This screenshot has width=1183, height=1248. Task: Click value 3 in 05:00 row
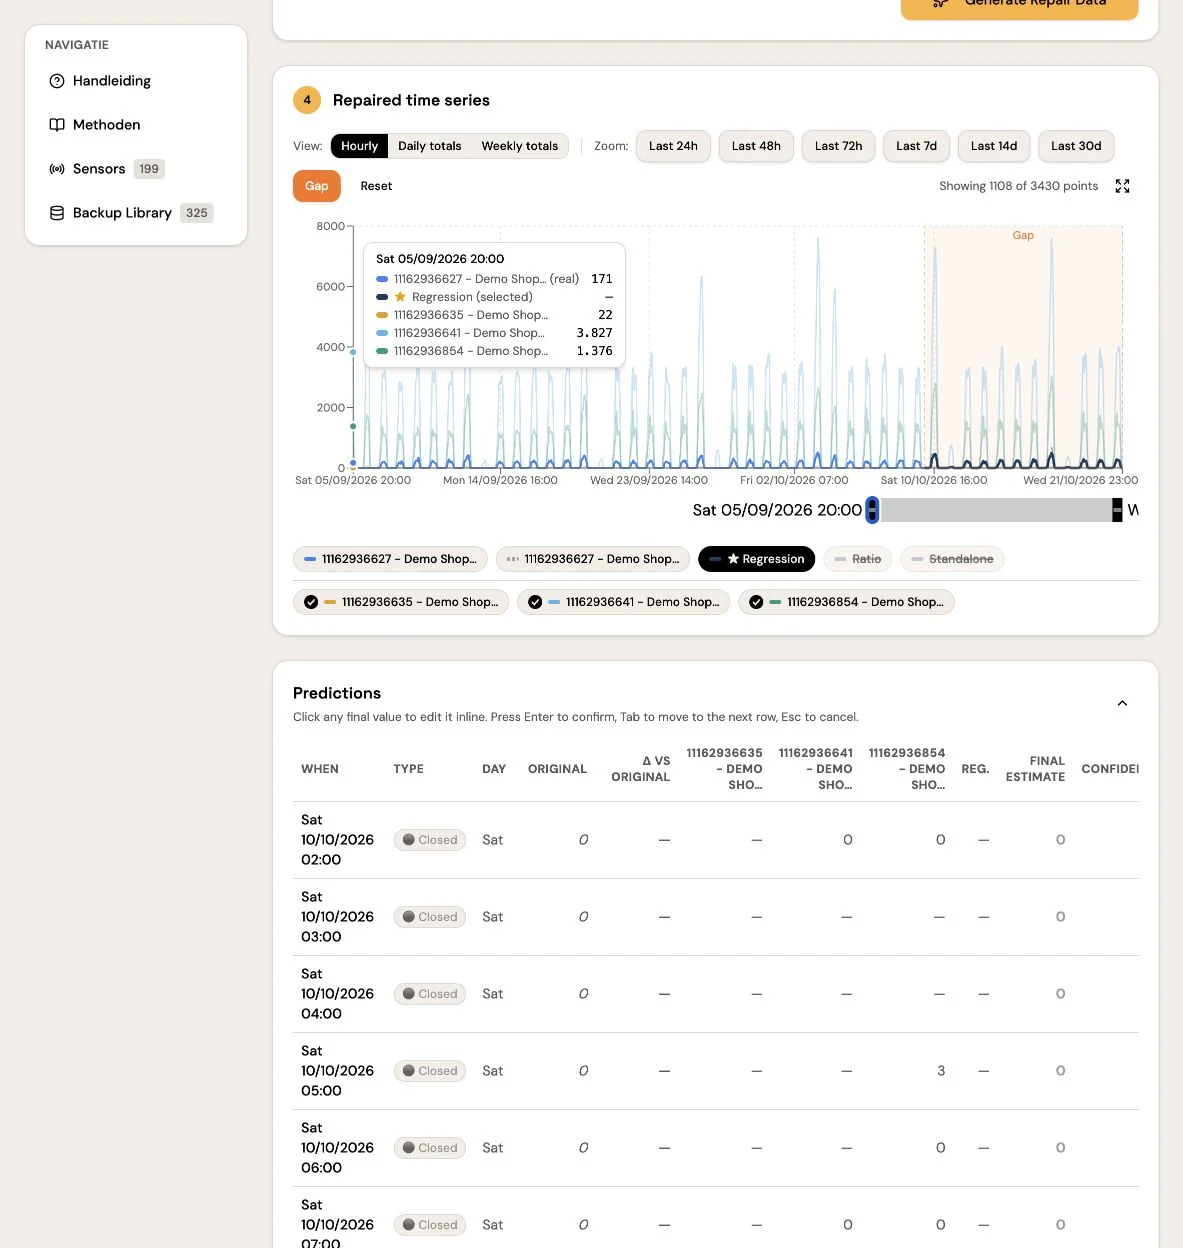point(941,1071)
